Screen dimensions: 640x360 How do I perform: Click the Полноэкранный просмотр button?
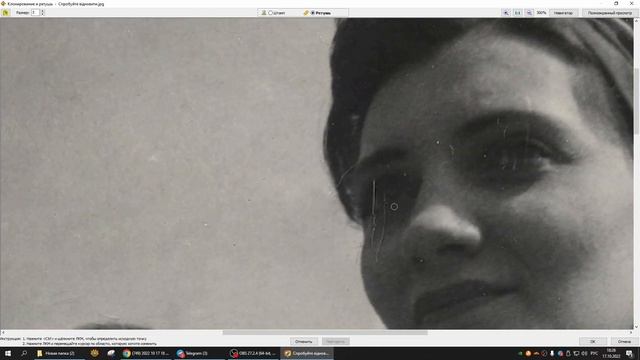(x=610, y=13)
